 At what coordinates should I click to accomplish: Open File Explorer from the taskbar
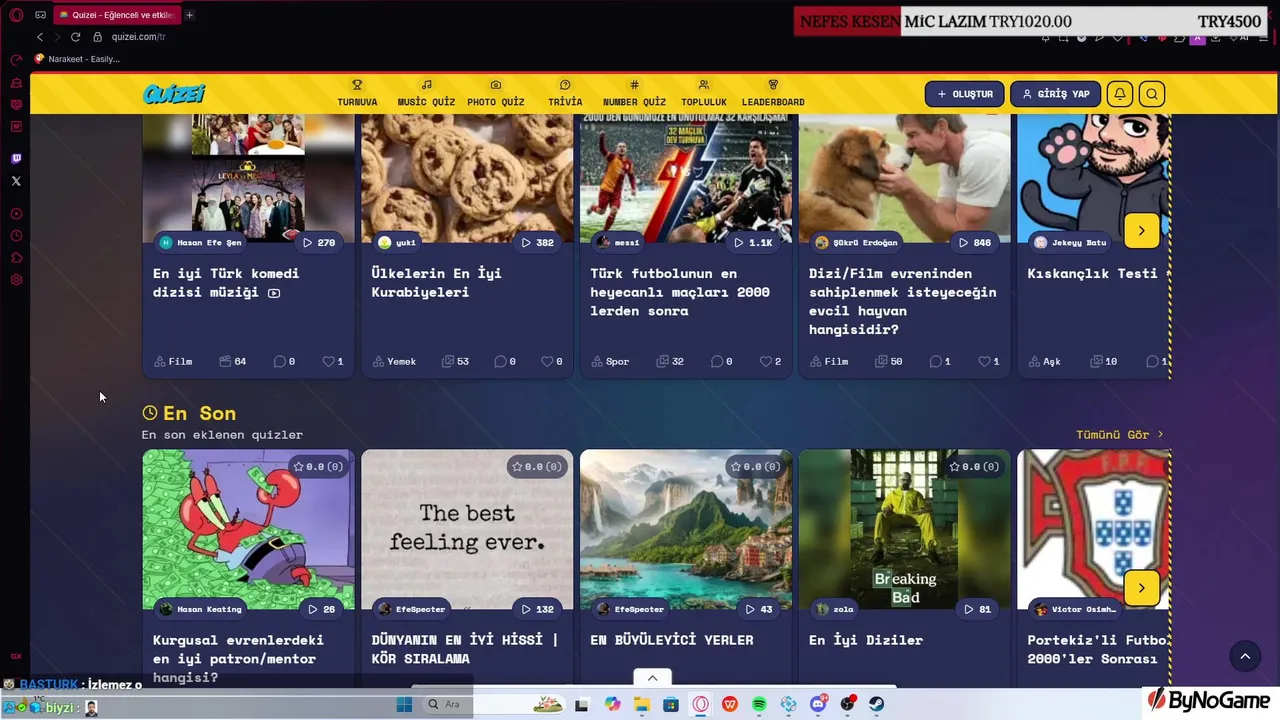(x=641, y=705)
